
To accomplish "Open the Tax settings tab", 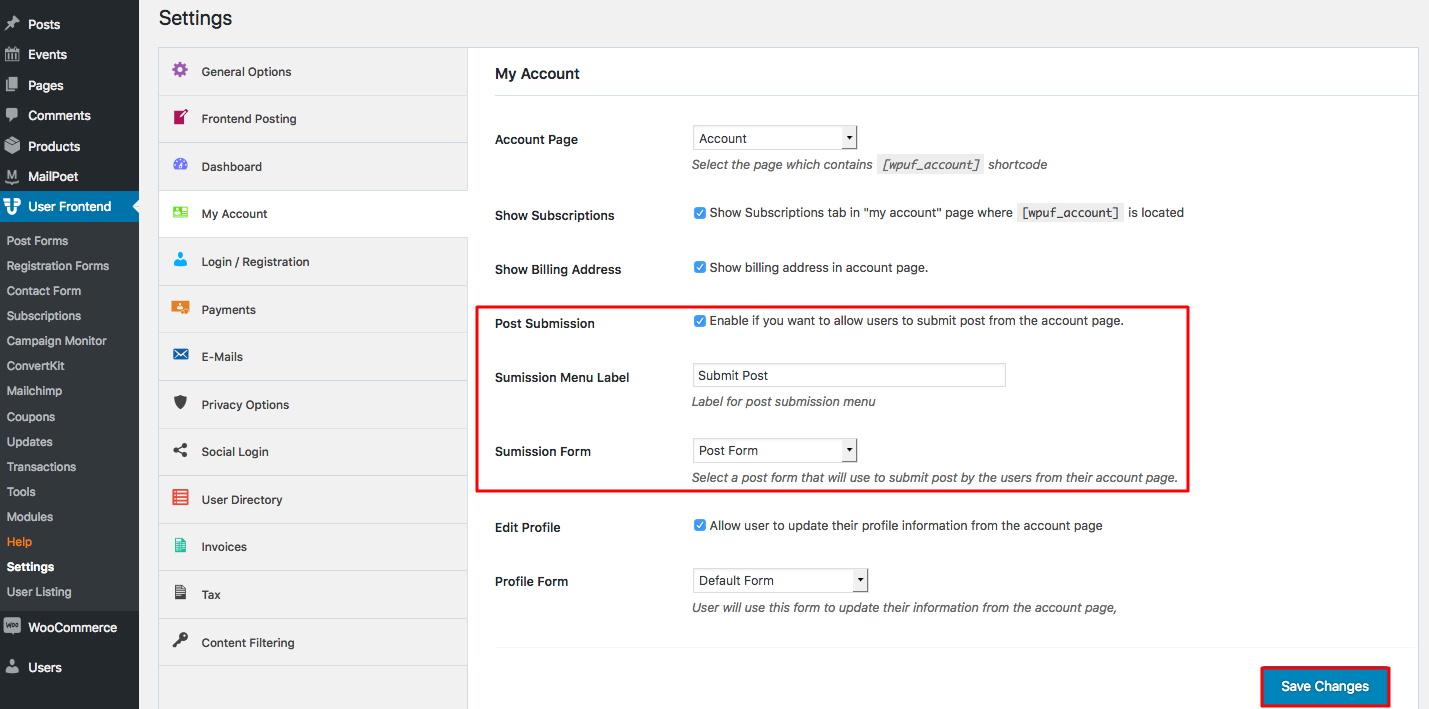I will pyautogui.click(x=313, y=595).
